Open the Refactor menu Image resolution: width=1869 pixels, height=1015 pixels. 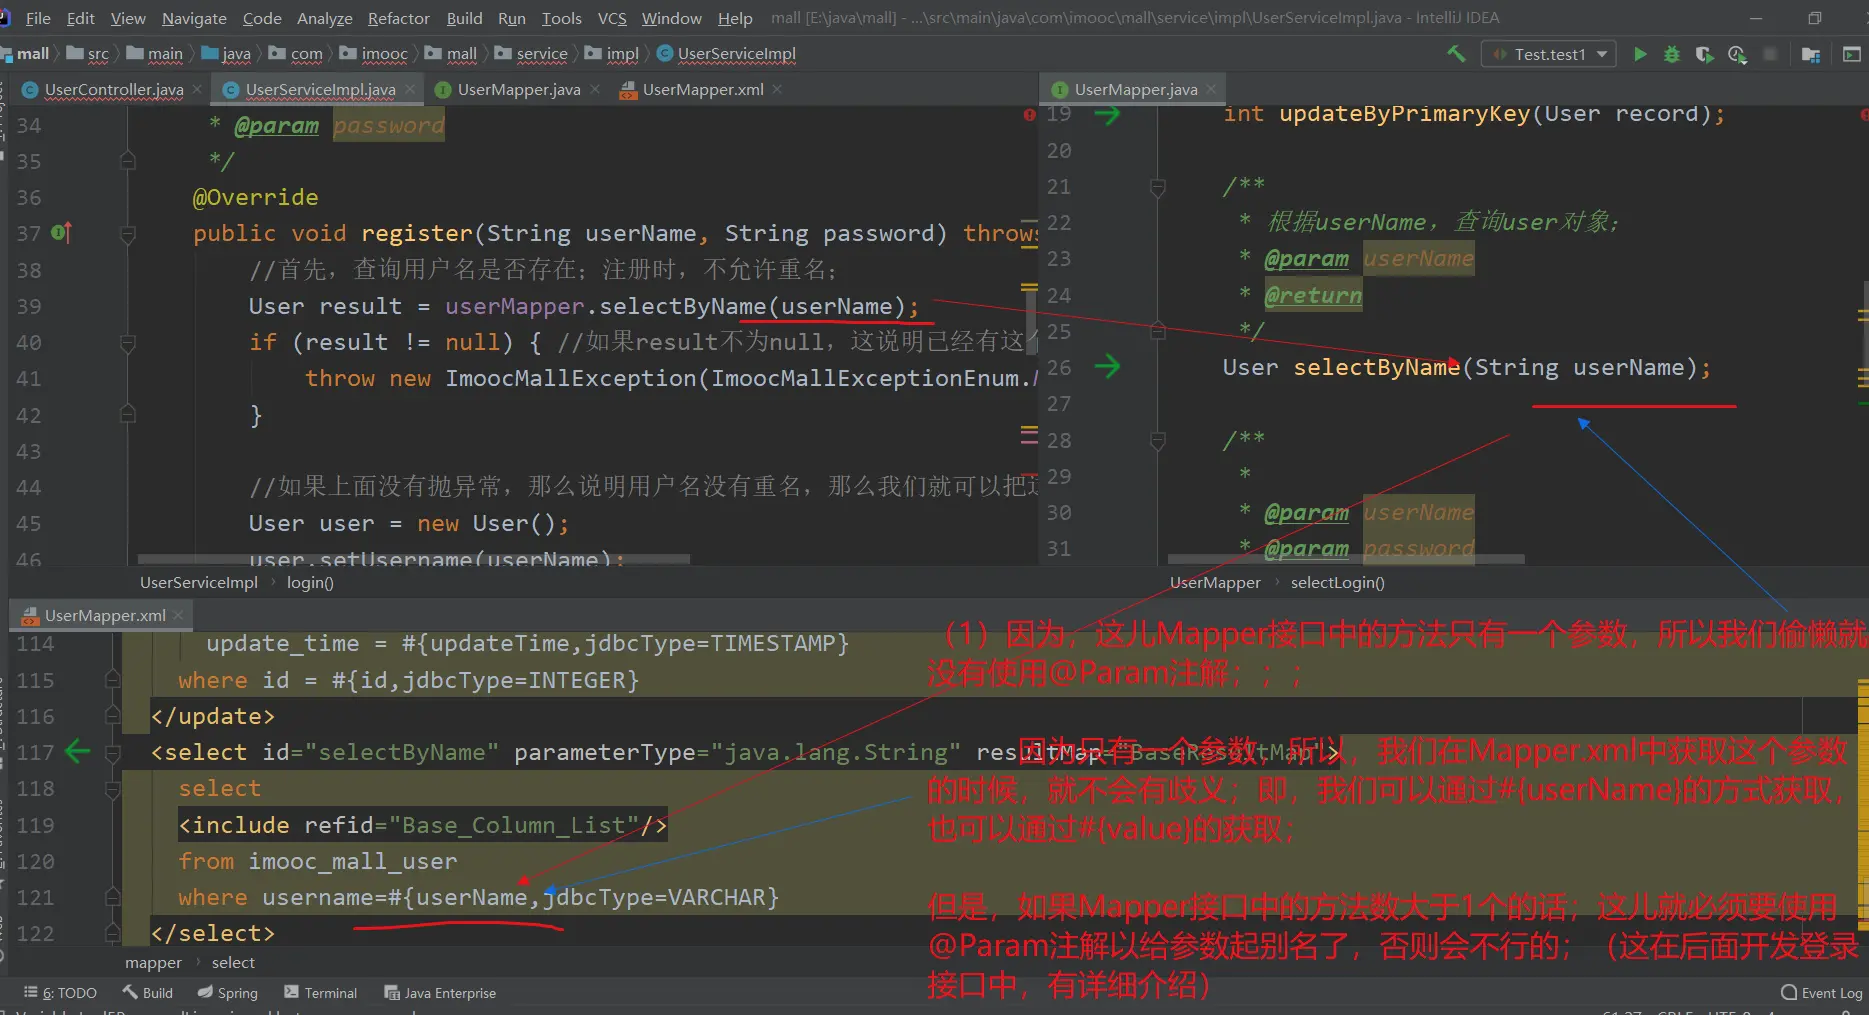point(398,18)
